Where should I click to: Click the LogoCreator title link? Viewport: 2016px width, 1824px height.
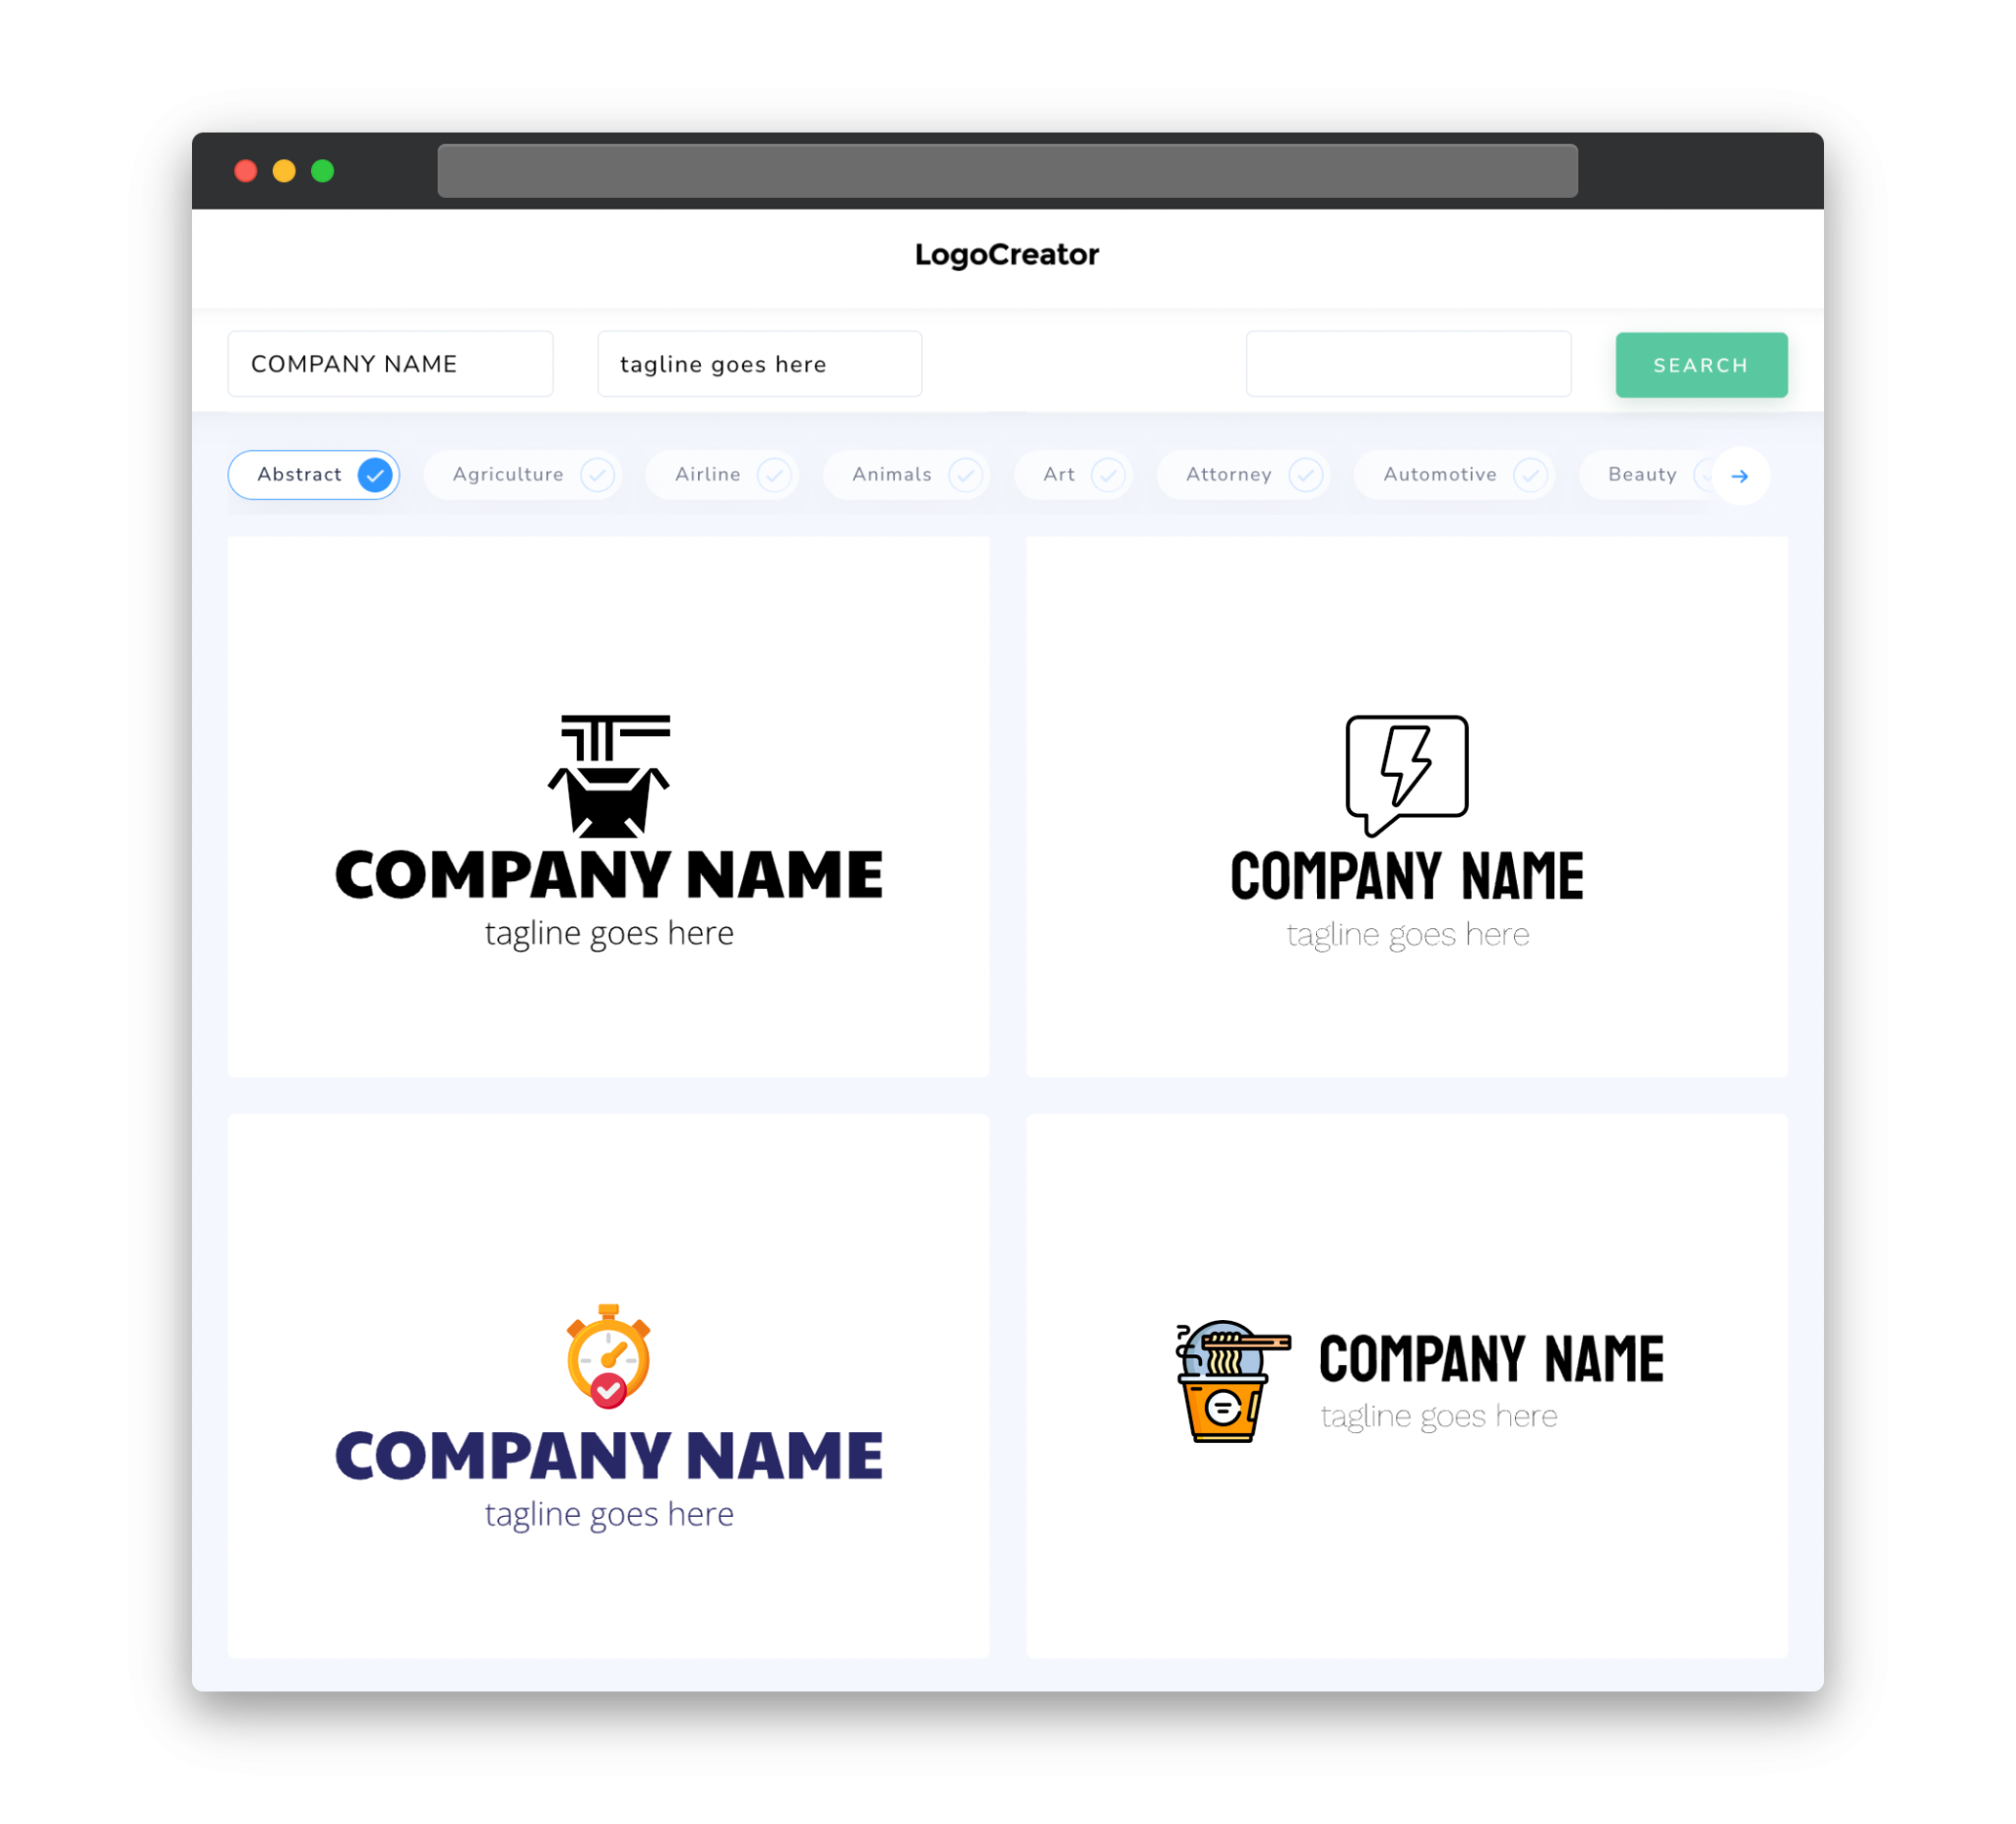(x=1006, y=255)
